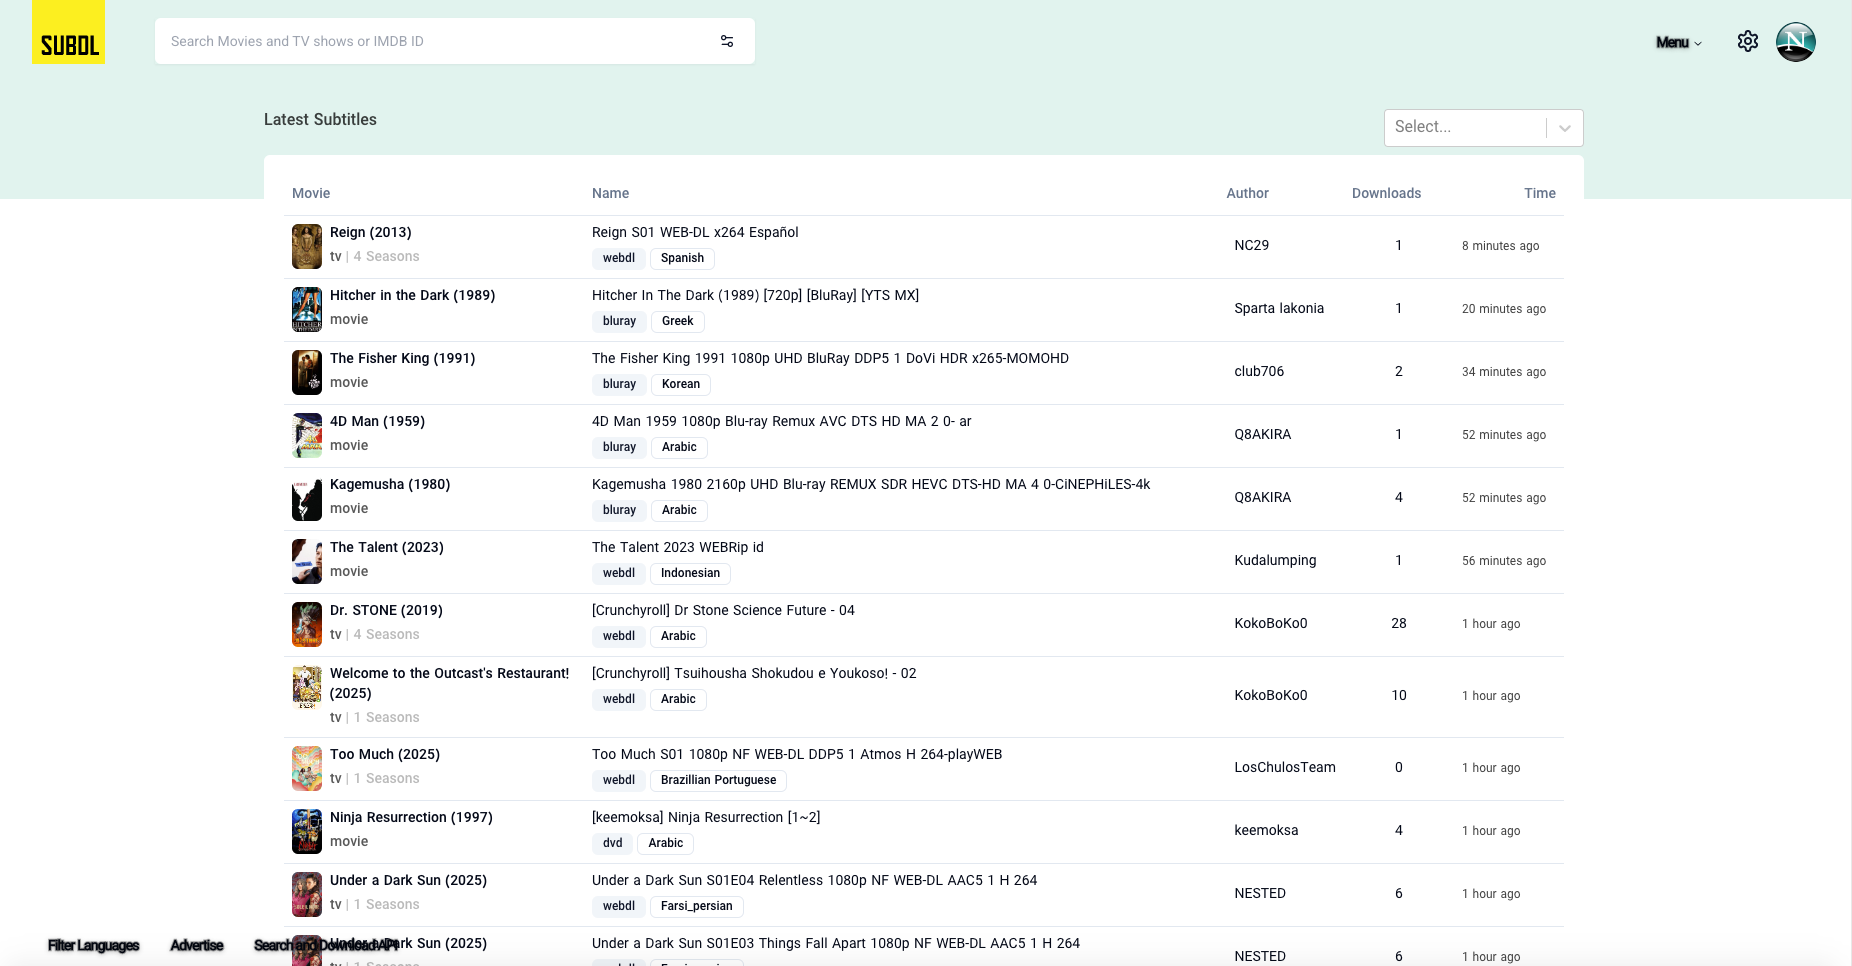Image resolution: width=1852 pixels, height=966 pixels.
Task: Click the dvd tag on Ninja Resurrection
Action: [613, 843]
